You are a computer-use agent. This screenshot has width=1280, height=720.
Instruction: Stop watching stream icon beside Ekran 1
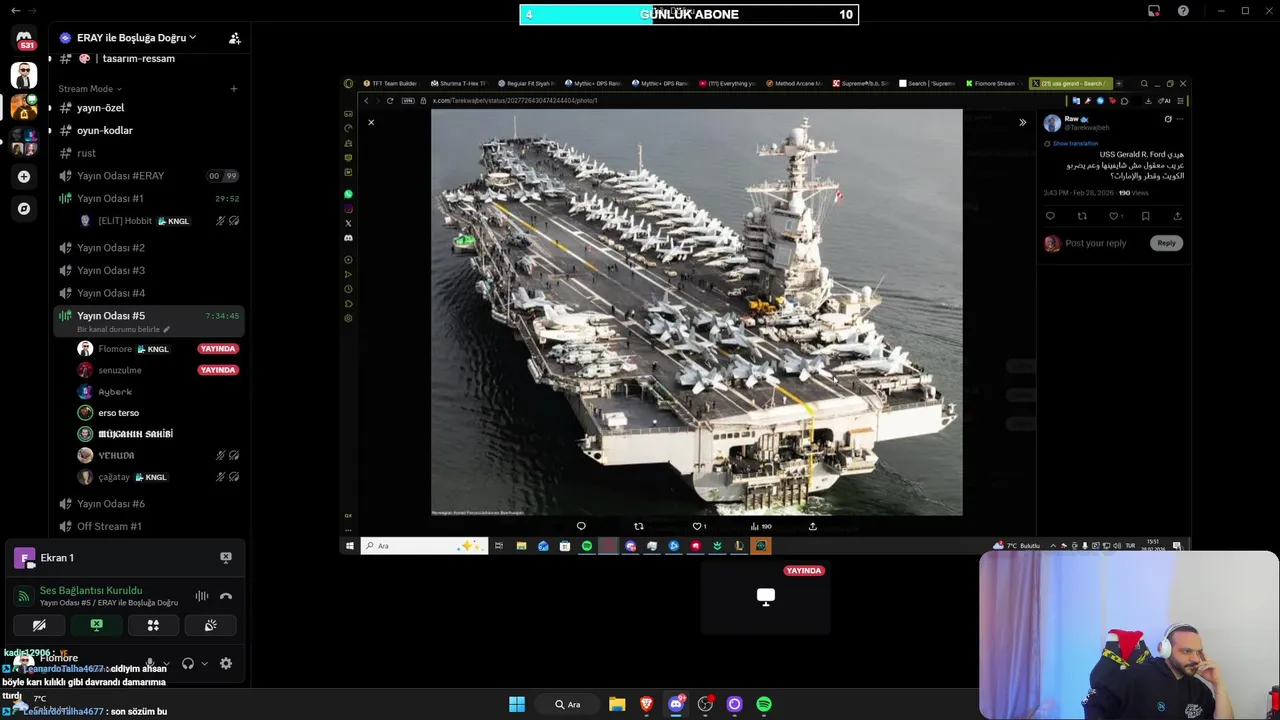(x=226, y=558)
